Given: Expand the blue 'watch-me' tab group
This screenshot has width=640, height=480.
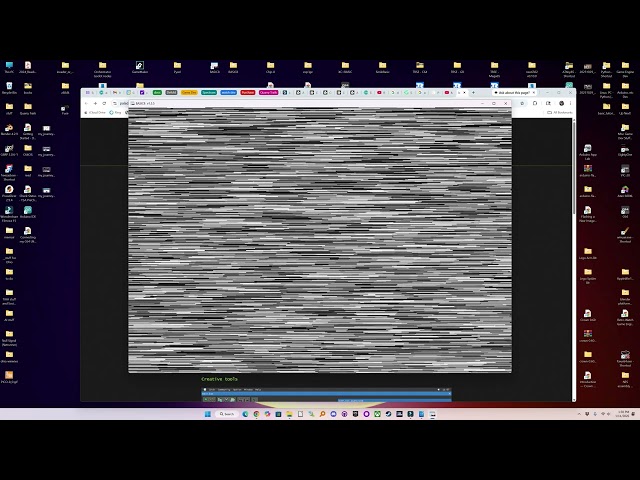Looking at the screenshot, I should click(229, 93).
